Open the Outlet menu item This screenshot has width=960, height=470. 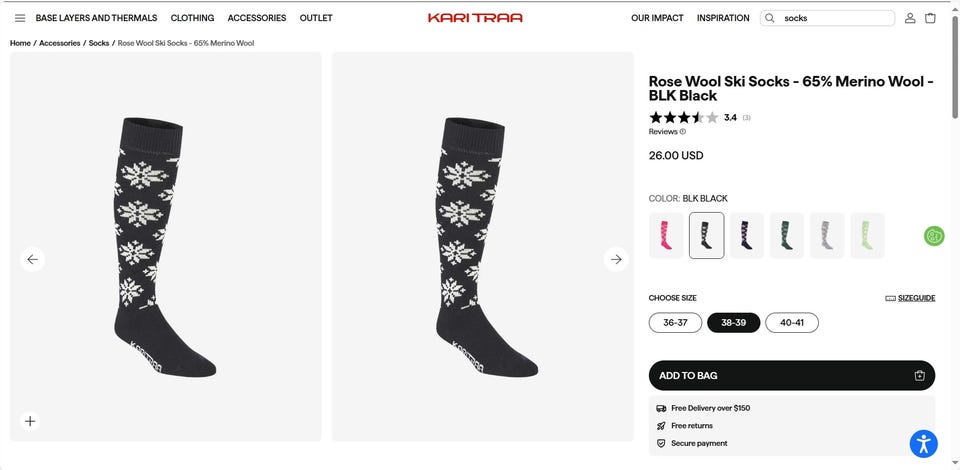point(316,18)
